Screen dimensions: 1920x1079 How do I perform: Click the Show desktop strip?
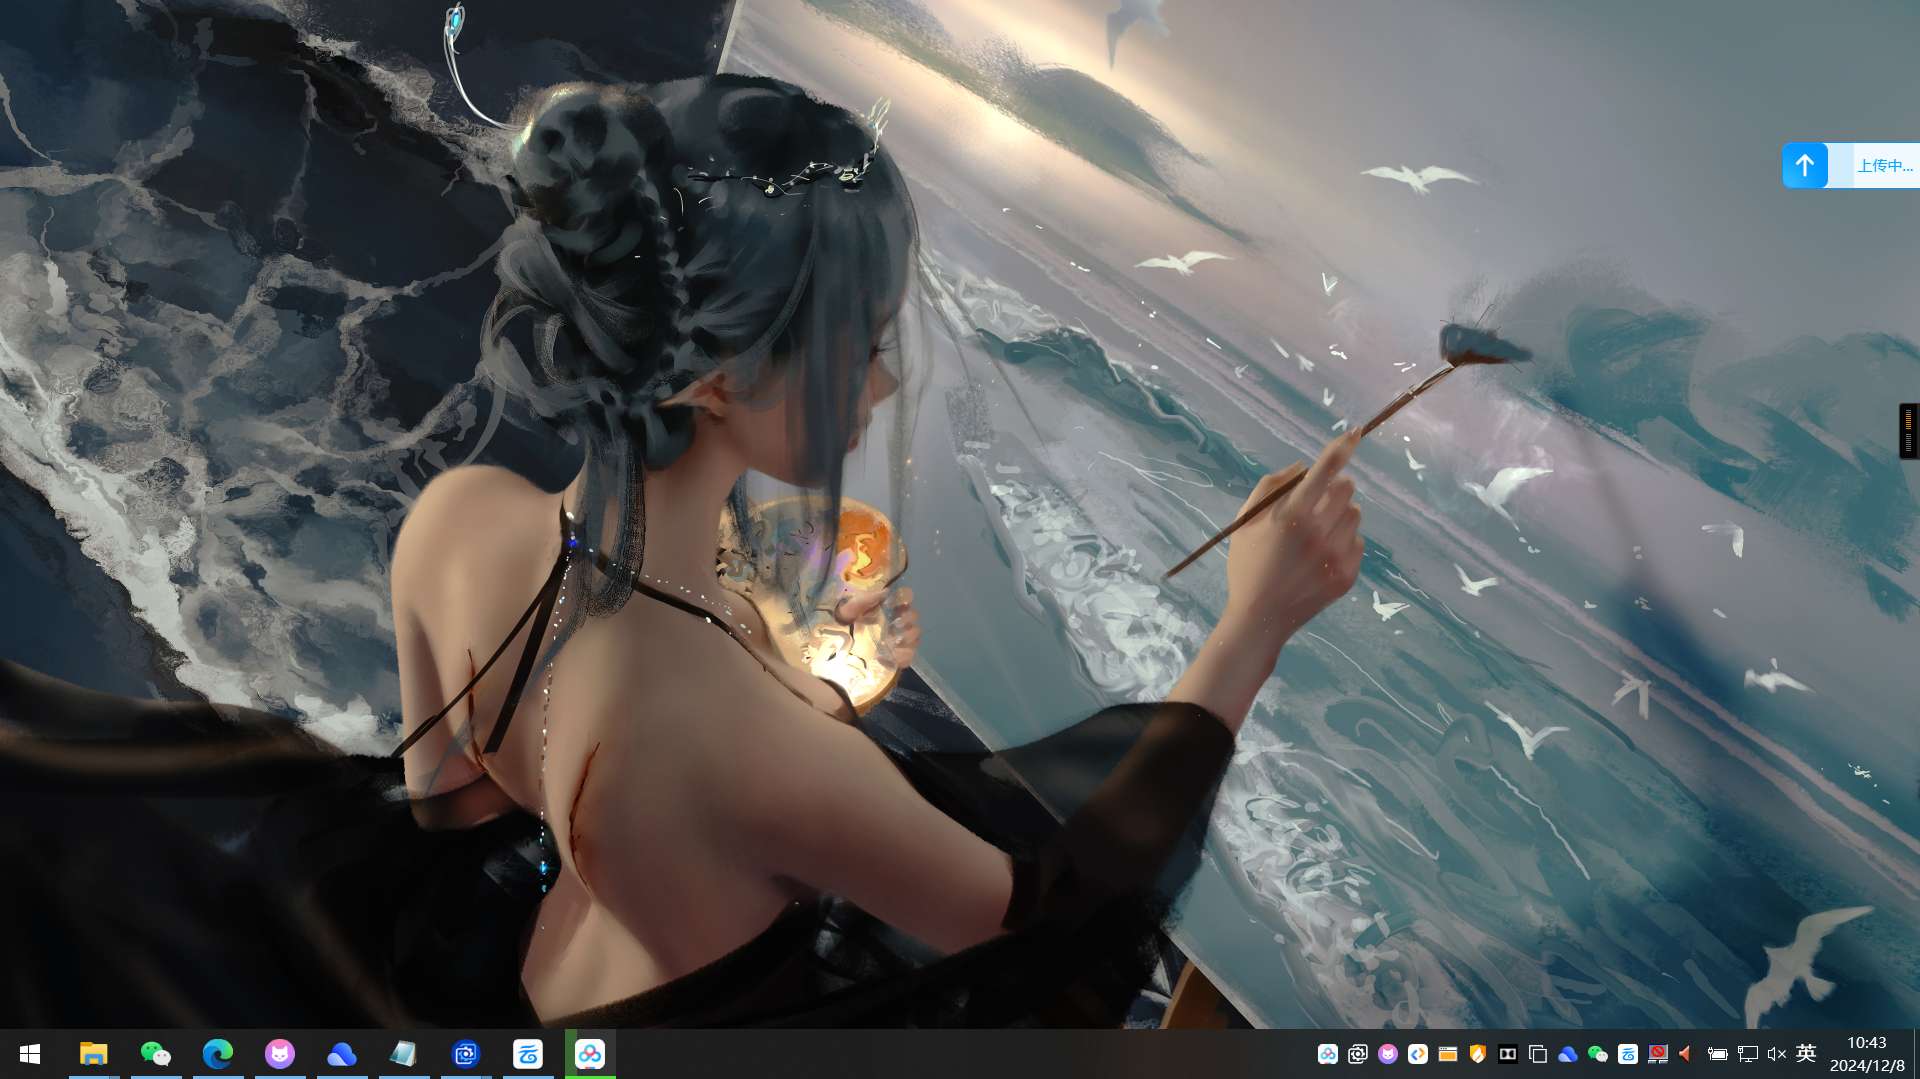1916,1054
